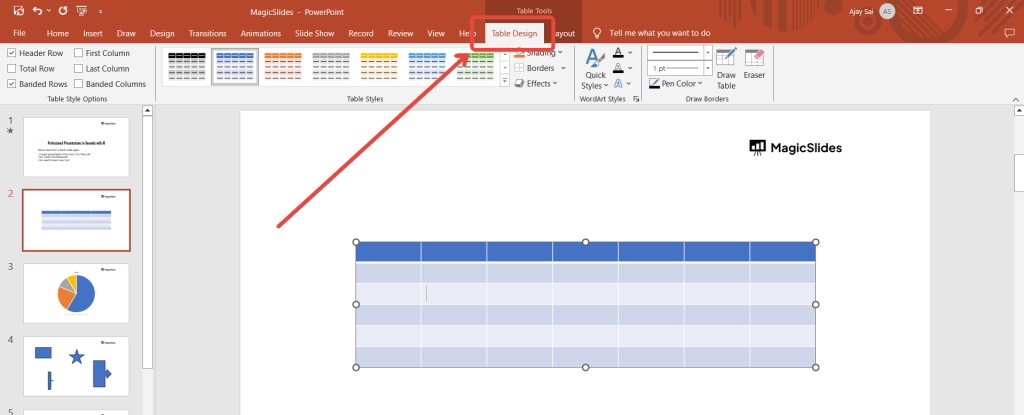This screenshot has height=415, width=1024.
Task: Start presentation from beginning icon
Action: pyautogui.click(x=82, y=10)
